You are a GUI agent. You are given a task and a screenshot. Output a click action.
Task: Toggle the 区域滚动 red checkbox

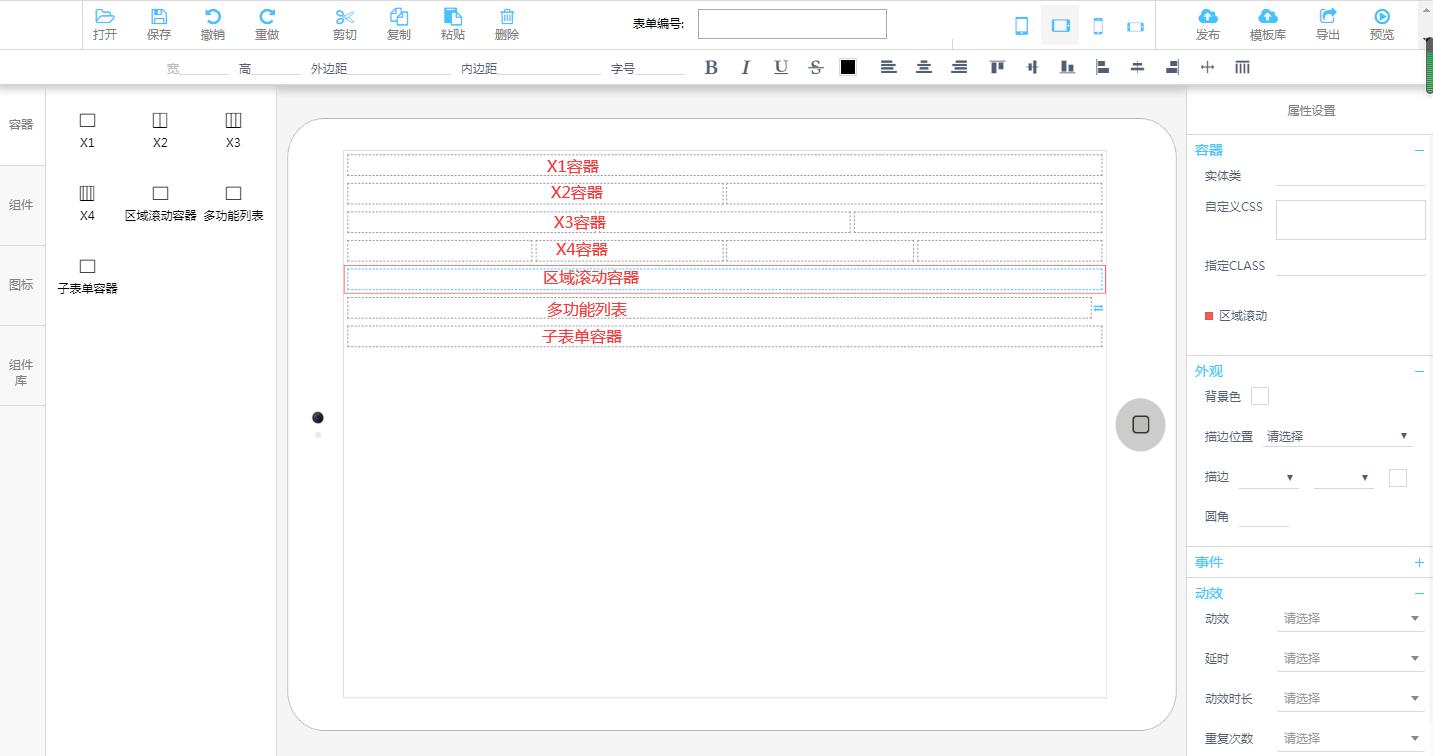(1209, 316)
